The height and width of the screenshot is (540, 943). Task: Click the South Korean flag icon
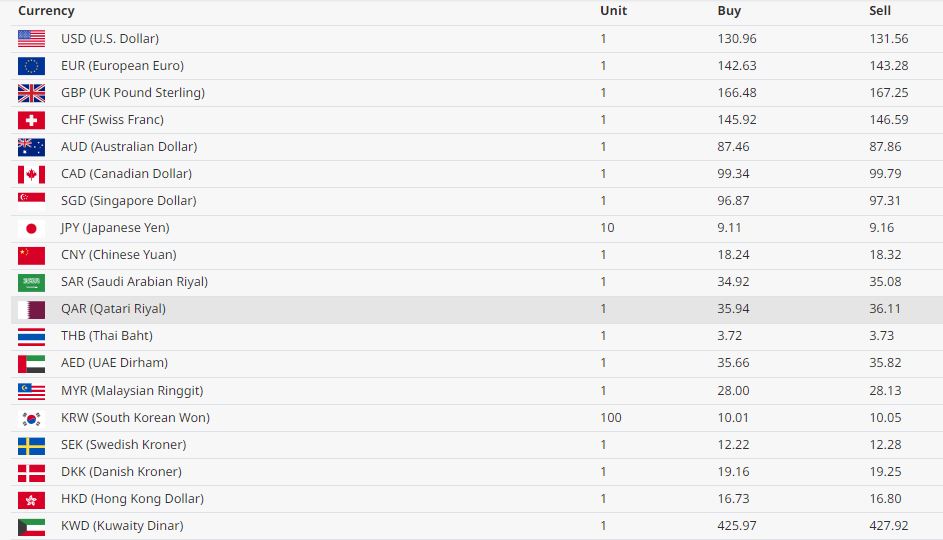31,418
